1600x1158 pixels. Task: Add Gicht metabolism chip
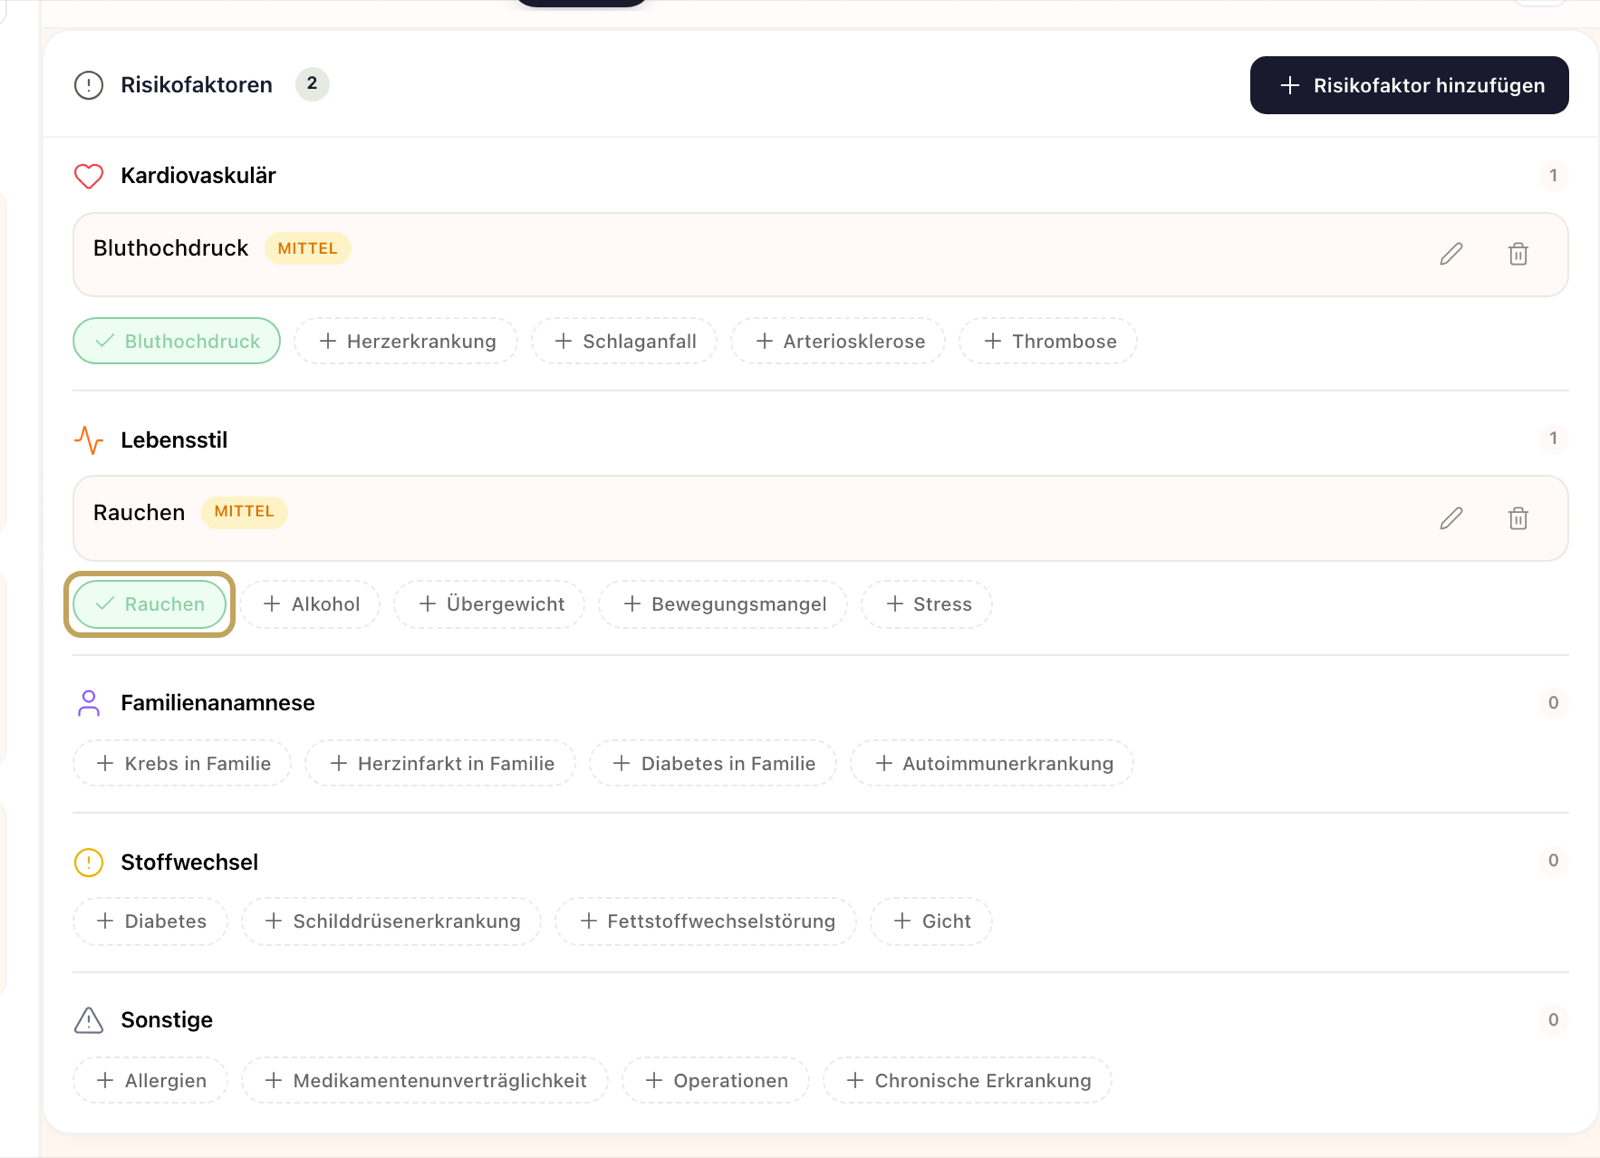tap(931, 921)
